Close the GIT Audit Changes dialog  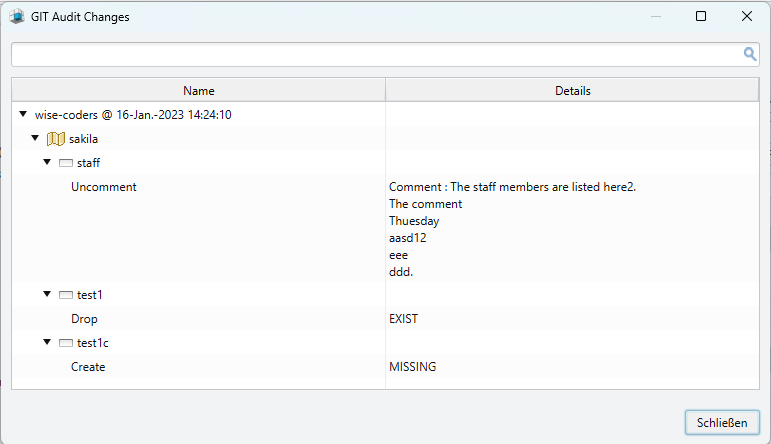point(746,16)
